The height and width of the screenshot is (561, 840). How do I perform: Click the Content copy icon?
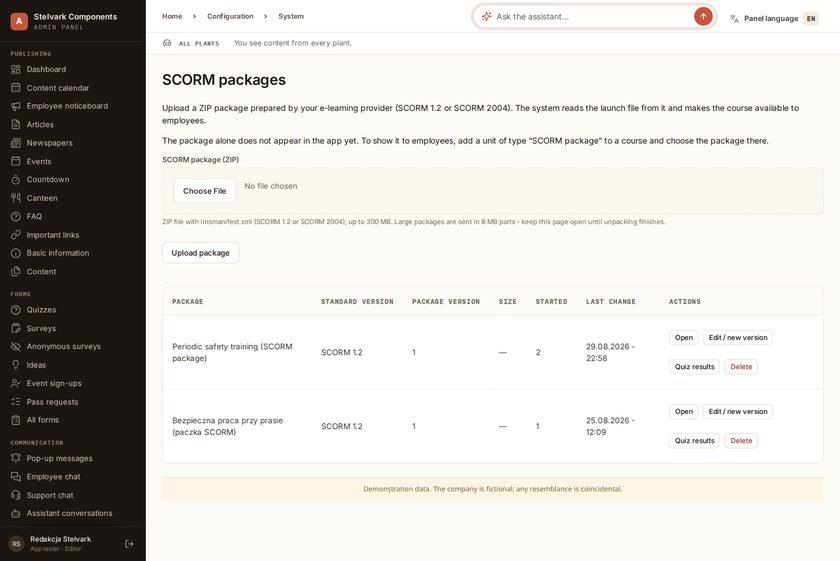click(x=16, y=271)
